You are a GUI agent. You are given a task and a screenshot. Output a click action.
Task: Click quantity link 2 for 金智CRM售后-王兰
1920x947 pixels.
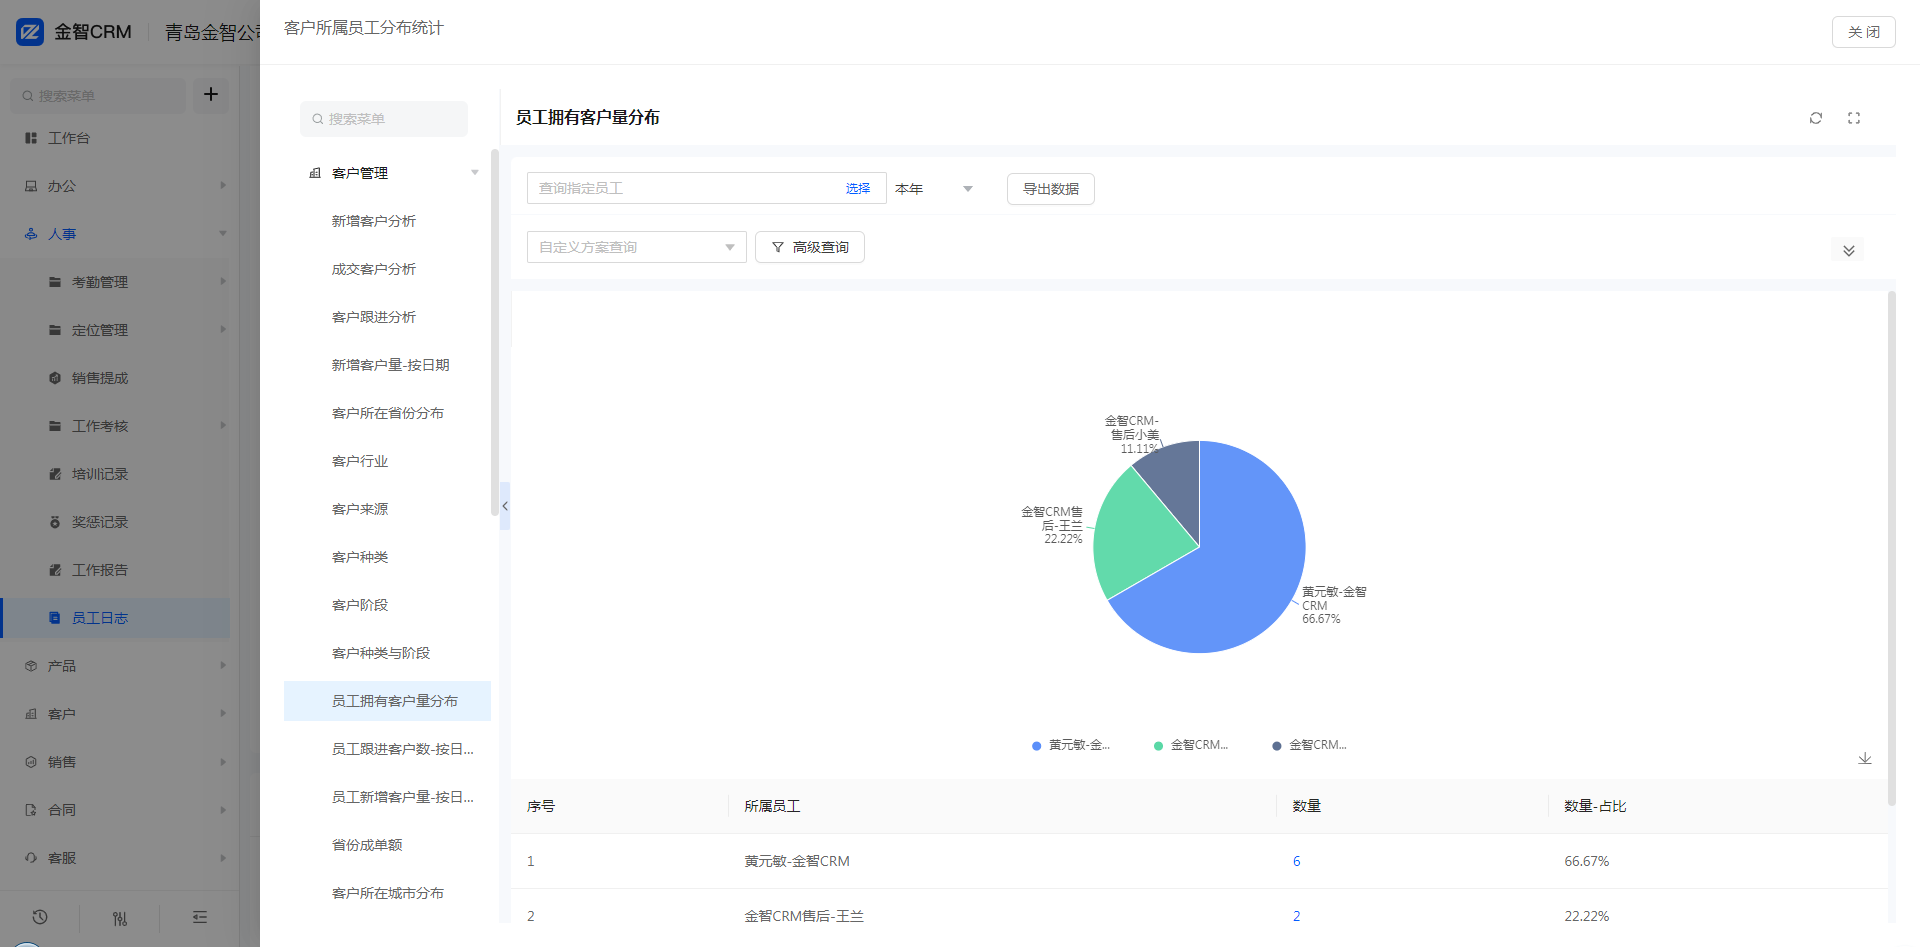pyautogui.click(x=1297, y=916)
